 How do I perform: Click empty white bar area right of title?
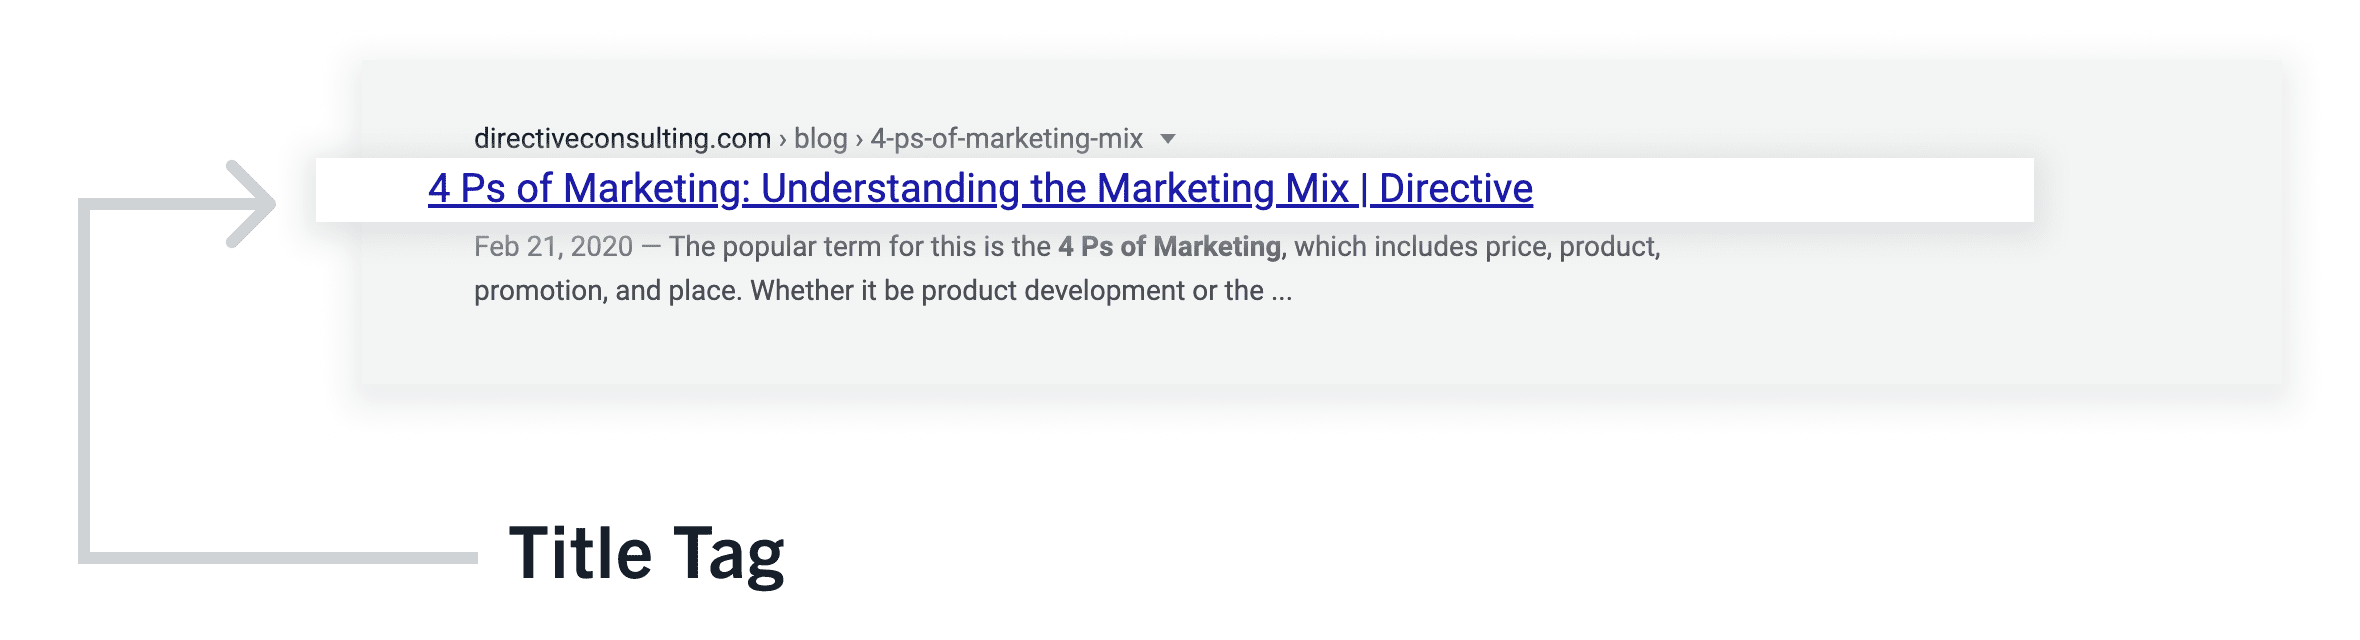click(1783, 190)
